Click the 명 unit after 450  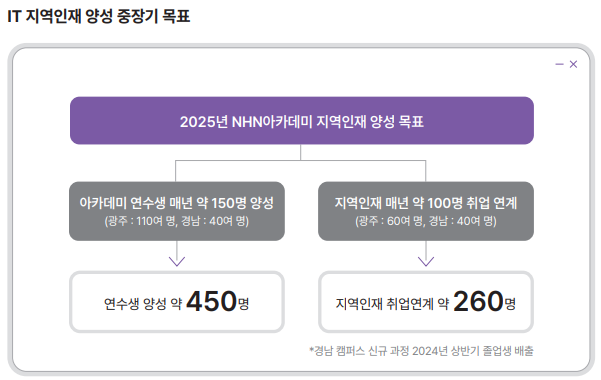243,304
